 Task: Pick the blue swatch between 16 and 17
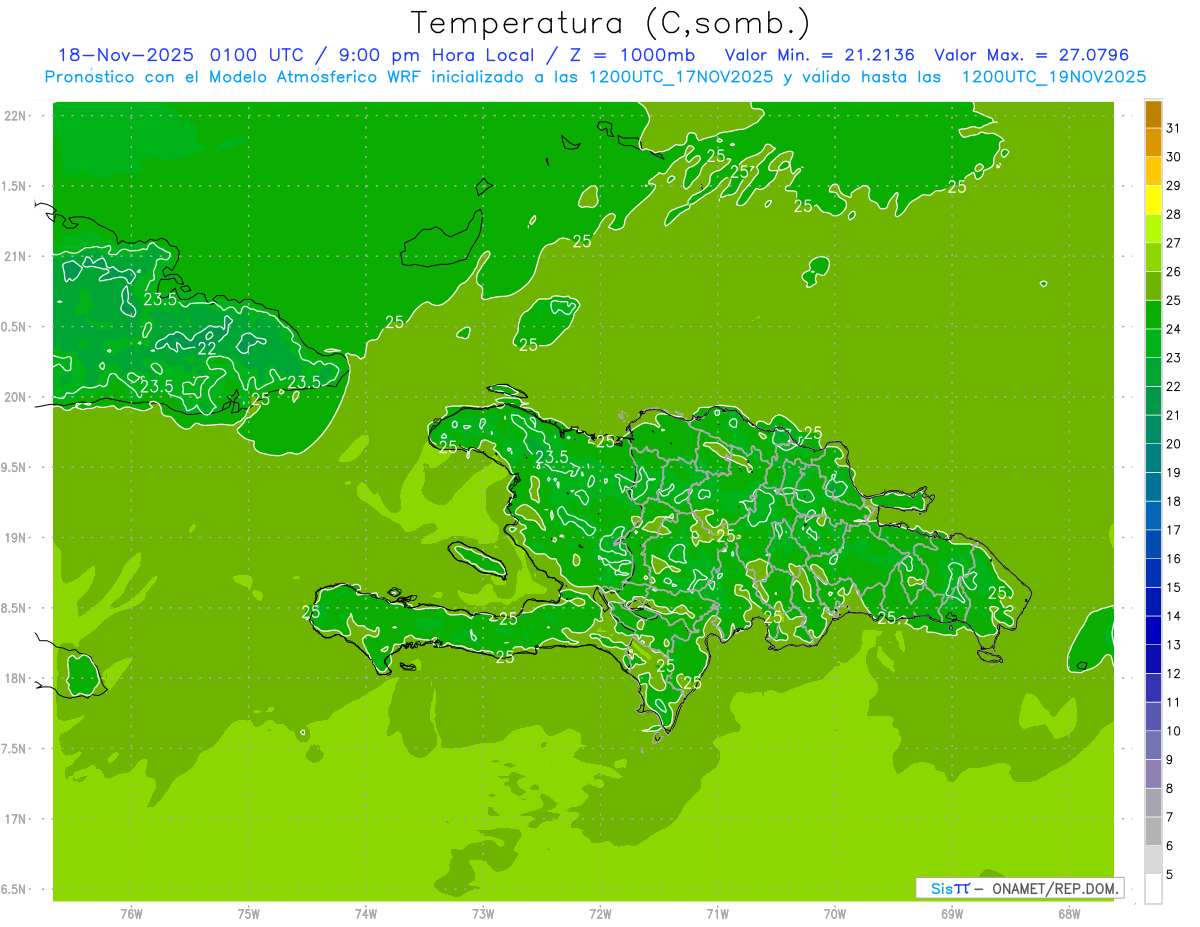coord(1153,545)
